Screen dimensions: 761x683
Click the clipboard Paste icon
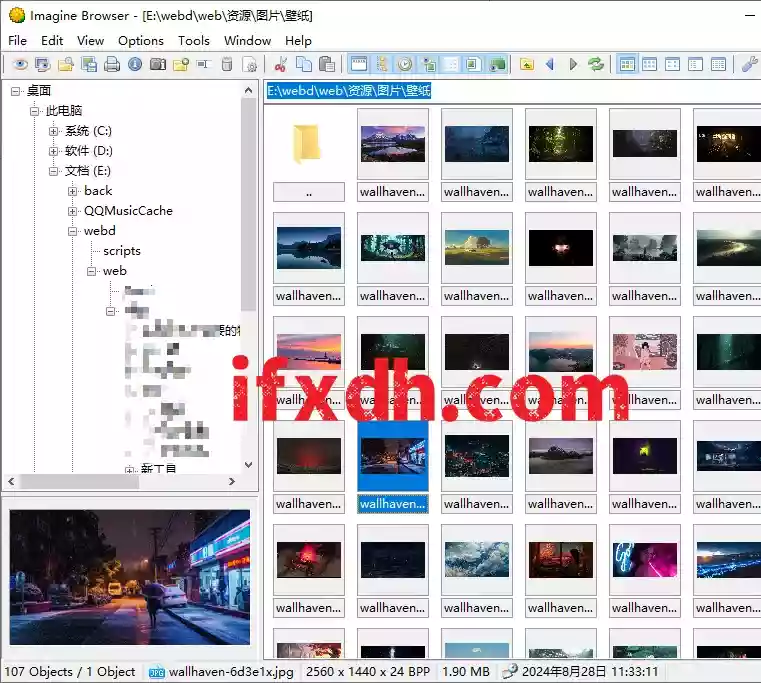pos(327,64)
